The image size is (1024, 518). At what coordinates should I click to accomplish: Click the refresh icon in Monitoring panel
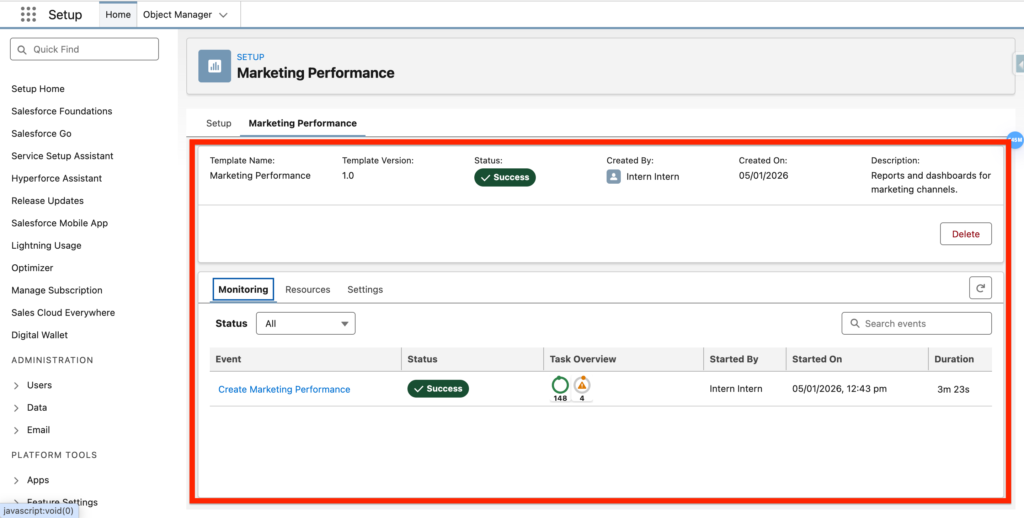coord(980,288)
